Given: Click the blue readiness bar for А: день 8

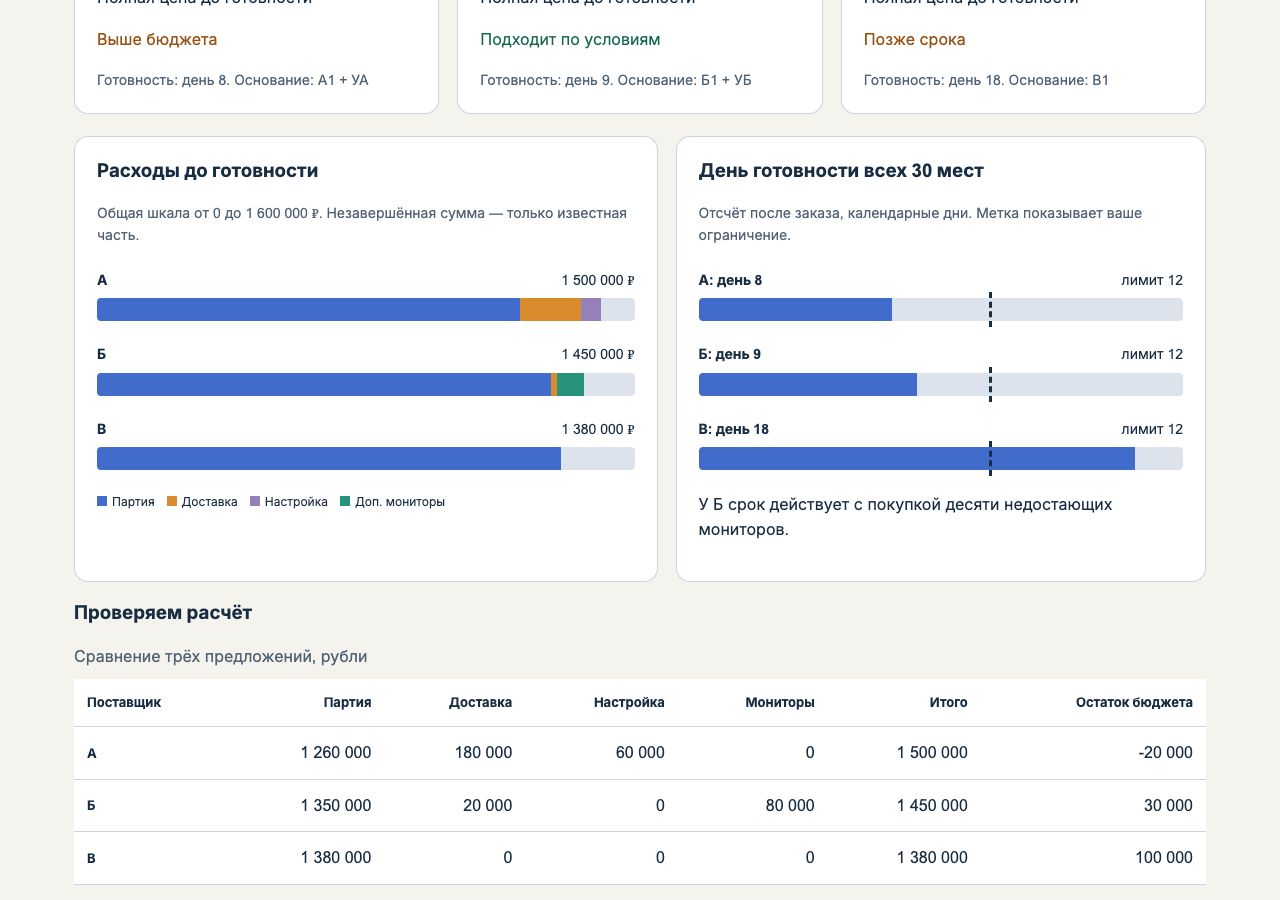Looking at the screenshot, I should [795, 310].
